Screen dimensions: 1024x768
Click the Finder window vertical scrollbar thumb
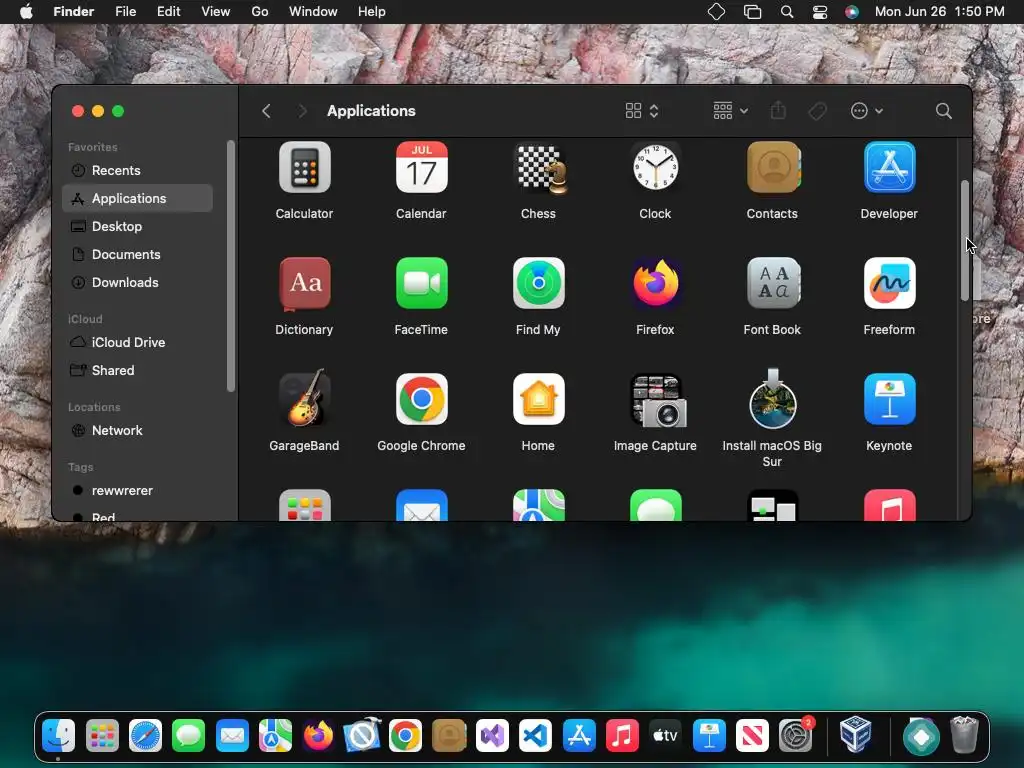click(x=965, y=240)
